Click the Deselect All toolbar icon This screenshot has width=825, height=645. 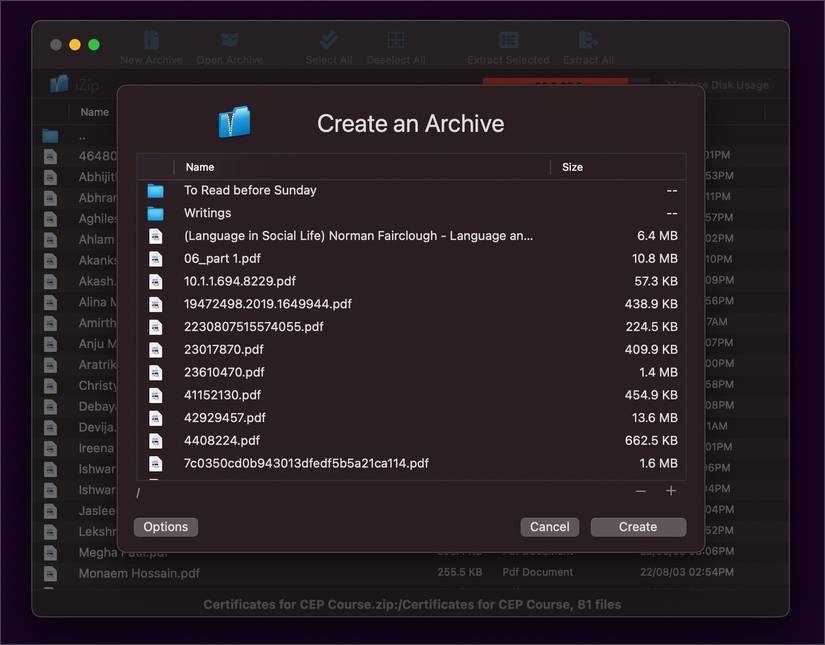coord(395,44)
